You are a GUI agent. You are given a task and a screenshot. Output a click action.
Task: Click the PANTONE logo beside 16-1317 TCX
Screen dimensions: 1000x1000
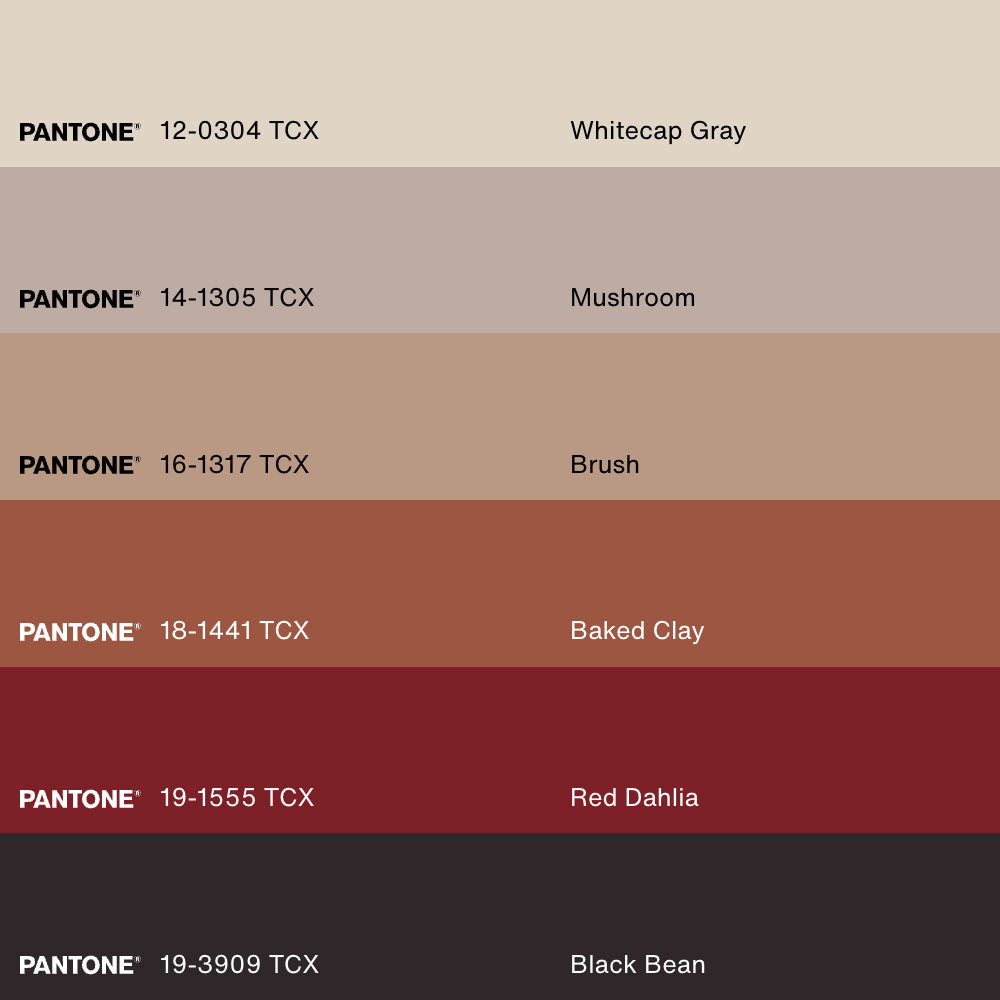pyautogui.click(x=79, y=465)
